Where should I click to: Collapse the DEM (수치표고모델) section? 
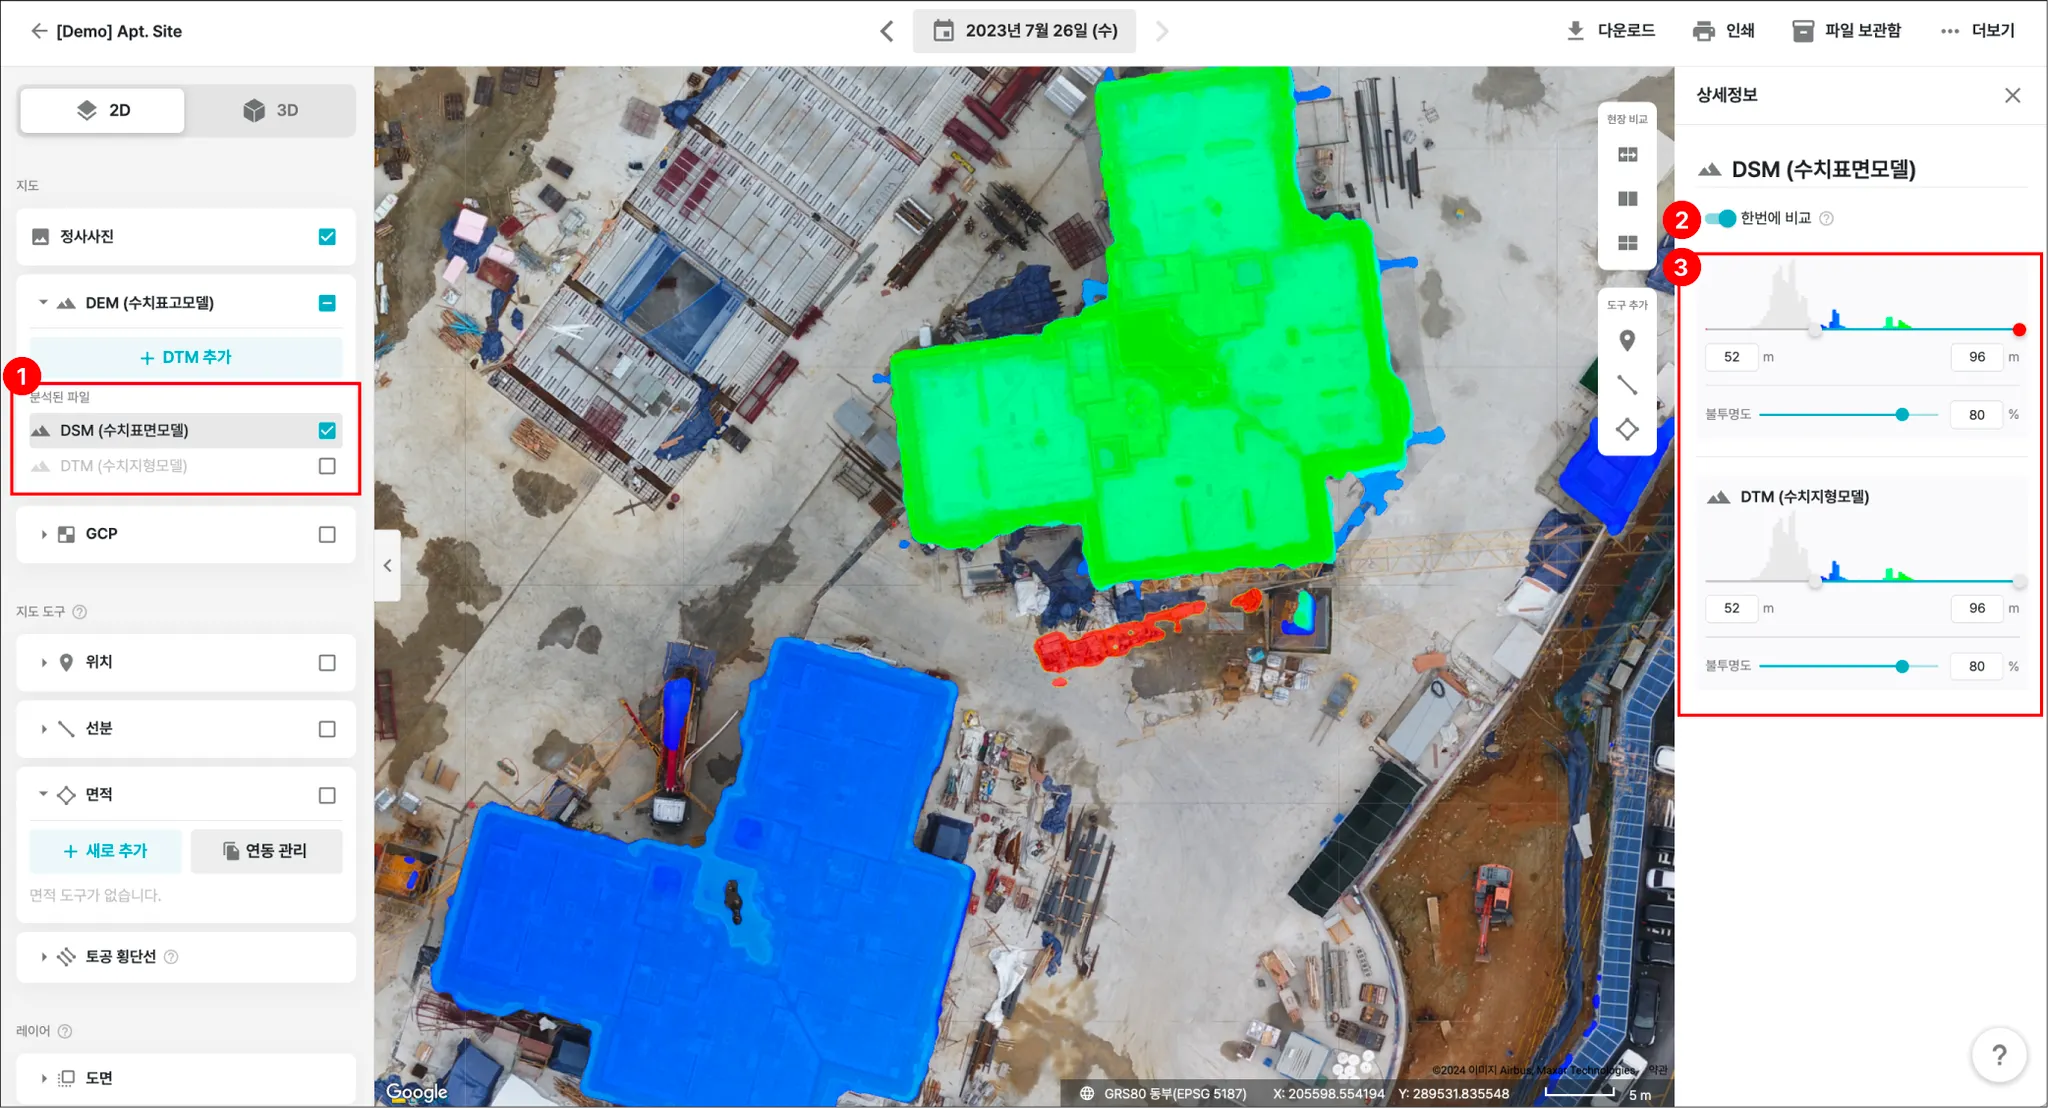coord(43,303)
